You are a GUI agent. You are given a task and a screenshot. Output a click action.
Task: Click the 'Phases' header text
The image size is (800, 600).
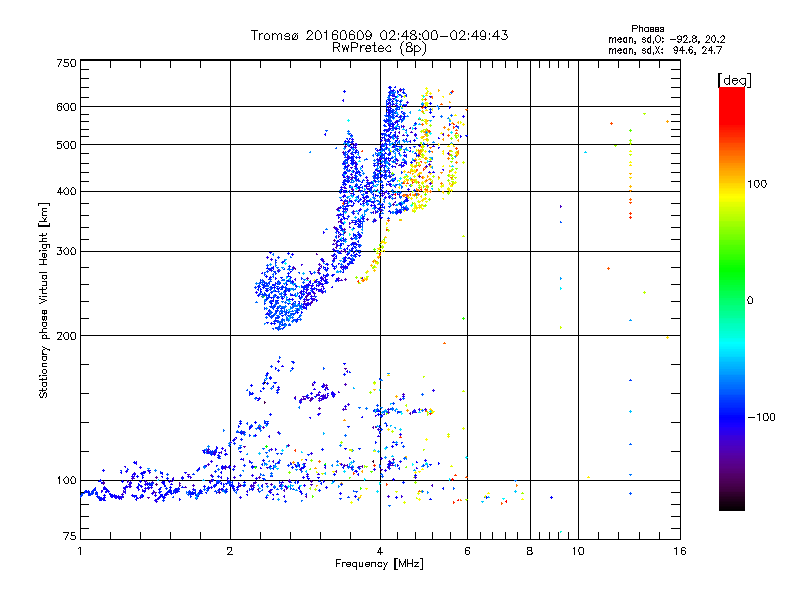647,29
